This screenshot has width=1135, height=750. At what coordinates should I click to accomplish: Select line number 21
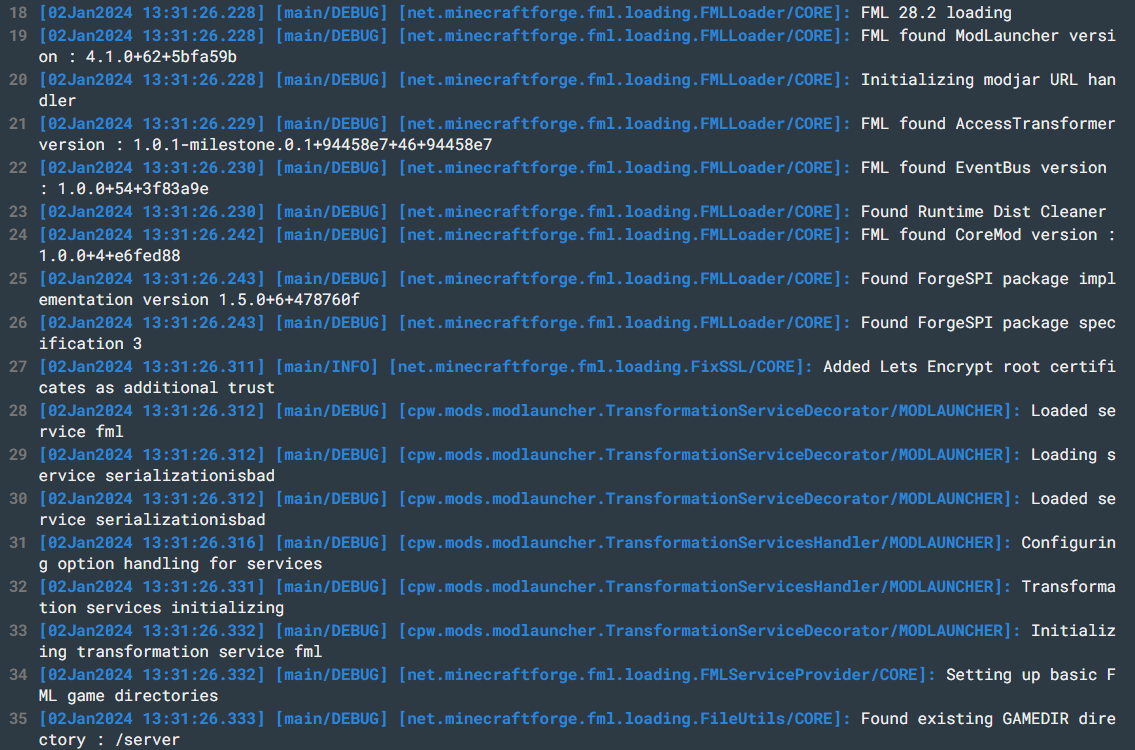pos(18,124)
